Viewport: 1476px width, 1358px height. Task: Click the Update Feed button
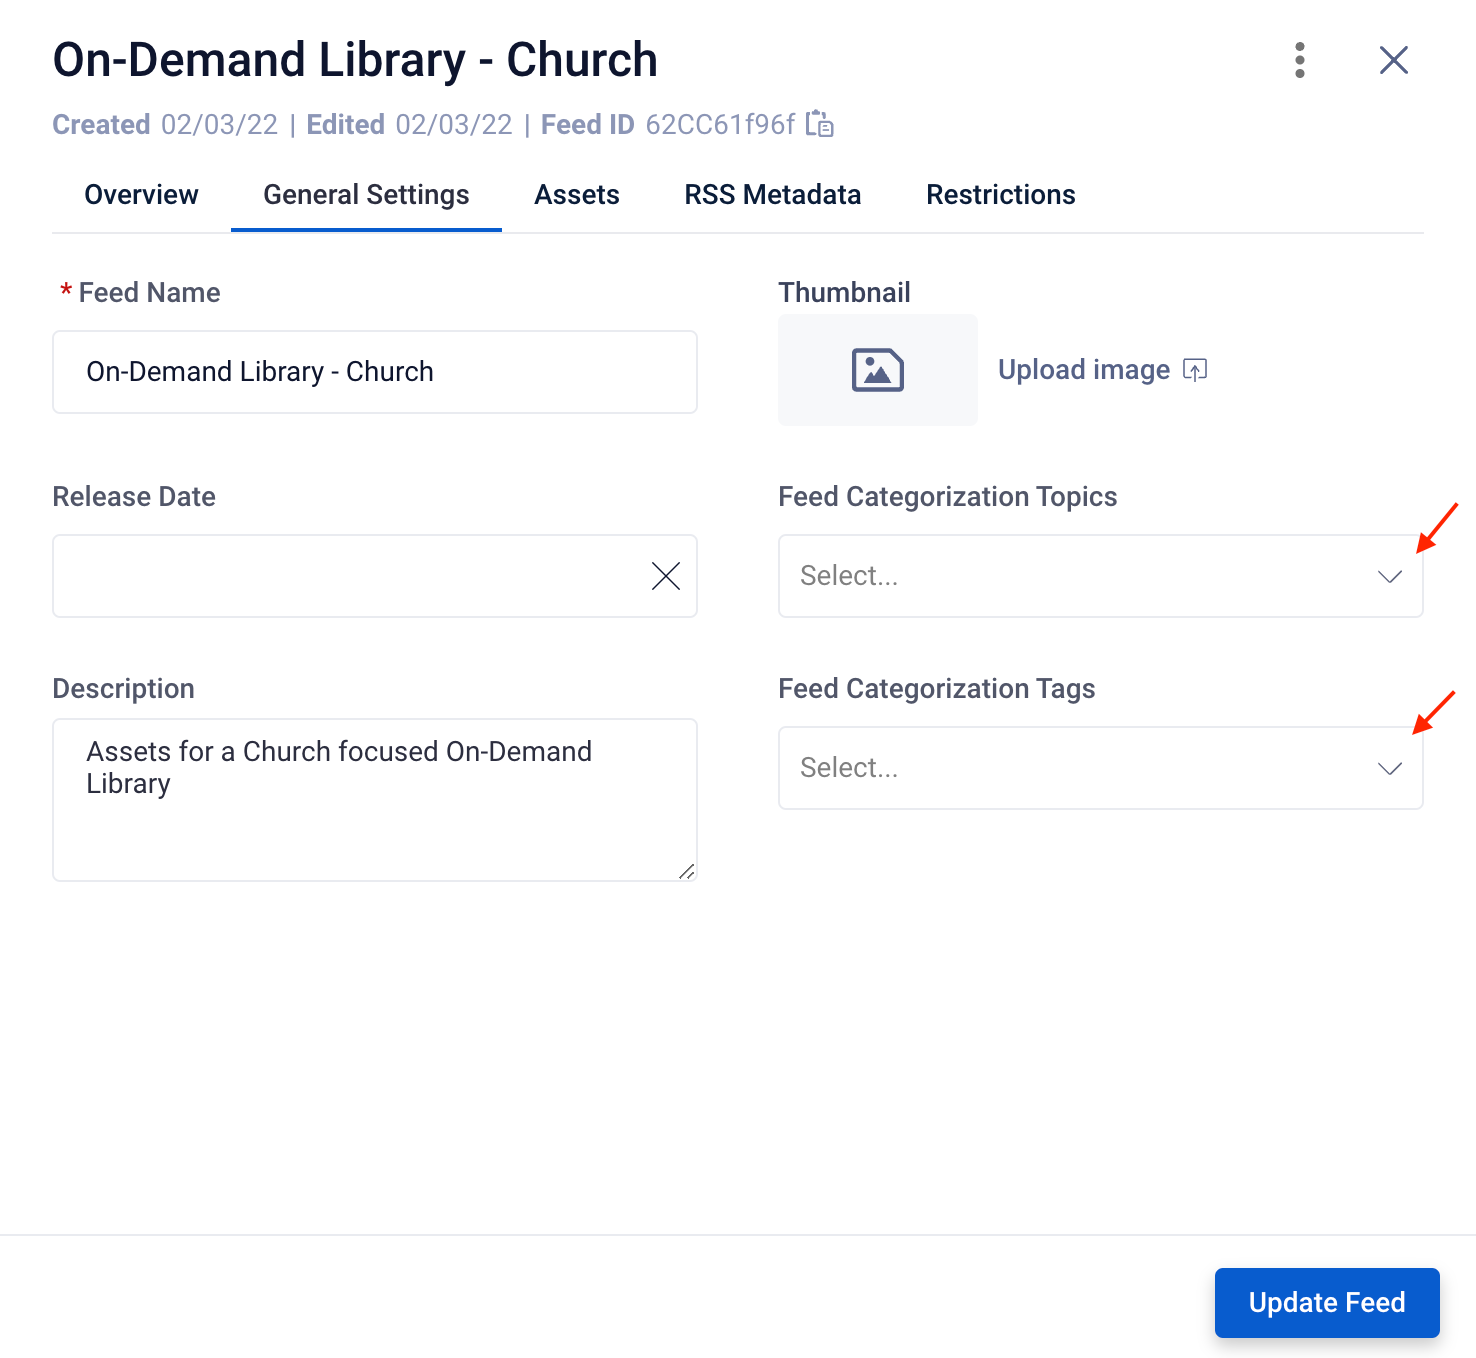coord(1327,1302)
